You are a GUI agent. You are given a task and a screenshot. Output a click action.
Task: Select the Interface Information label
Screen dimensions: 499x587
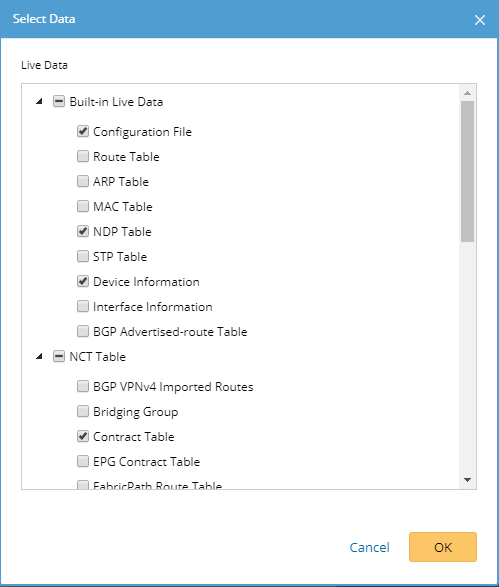(152, 307)
